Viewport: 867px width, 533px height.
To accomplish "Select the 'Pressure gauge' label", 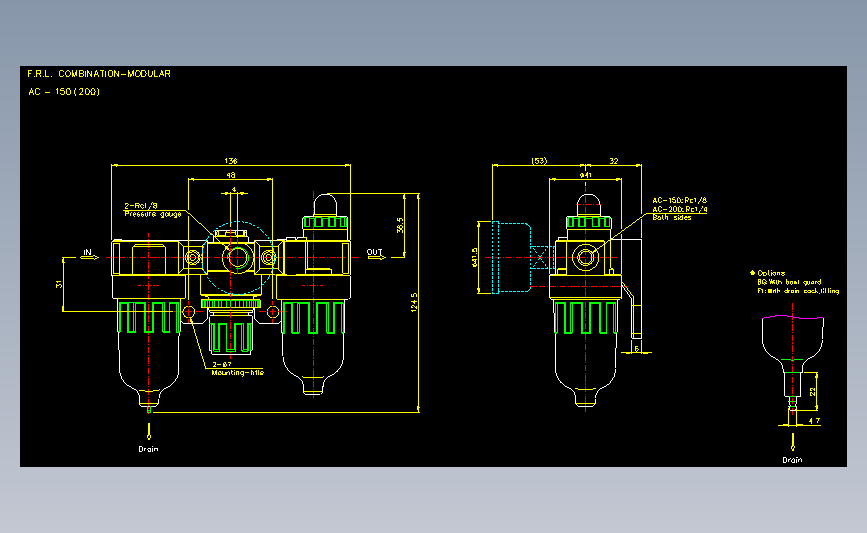I will [x=153, y=214].
